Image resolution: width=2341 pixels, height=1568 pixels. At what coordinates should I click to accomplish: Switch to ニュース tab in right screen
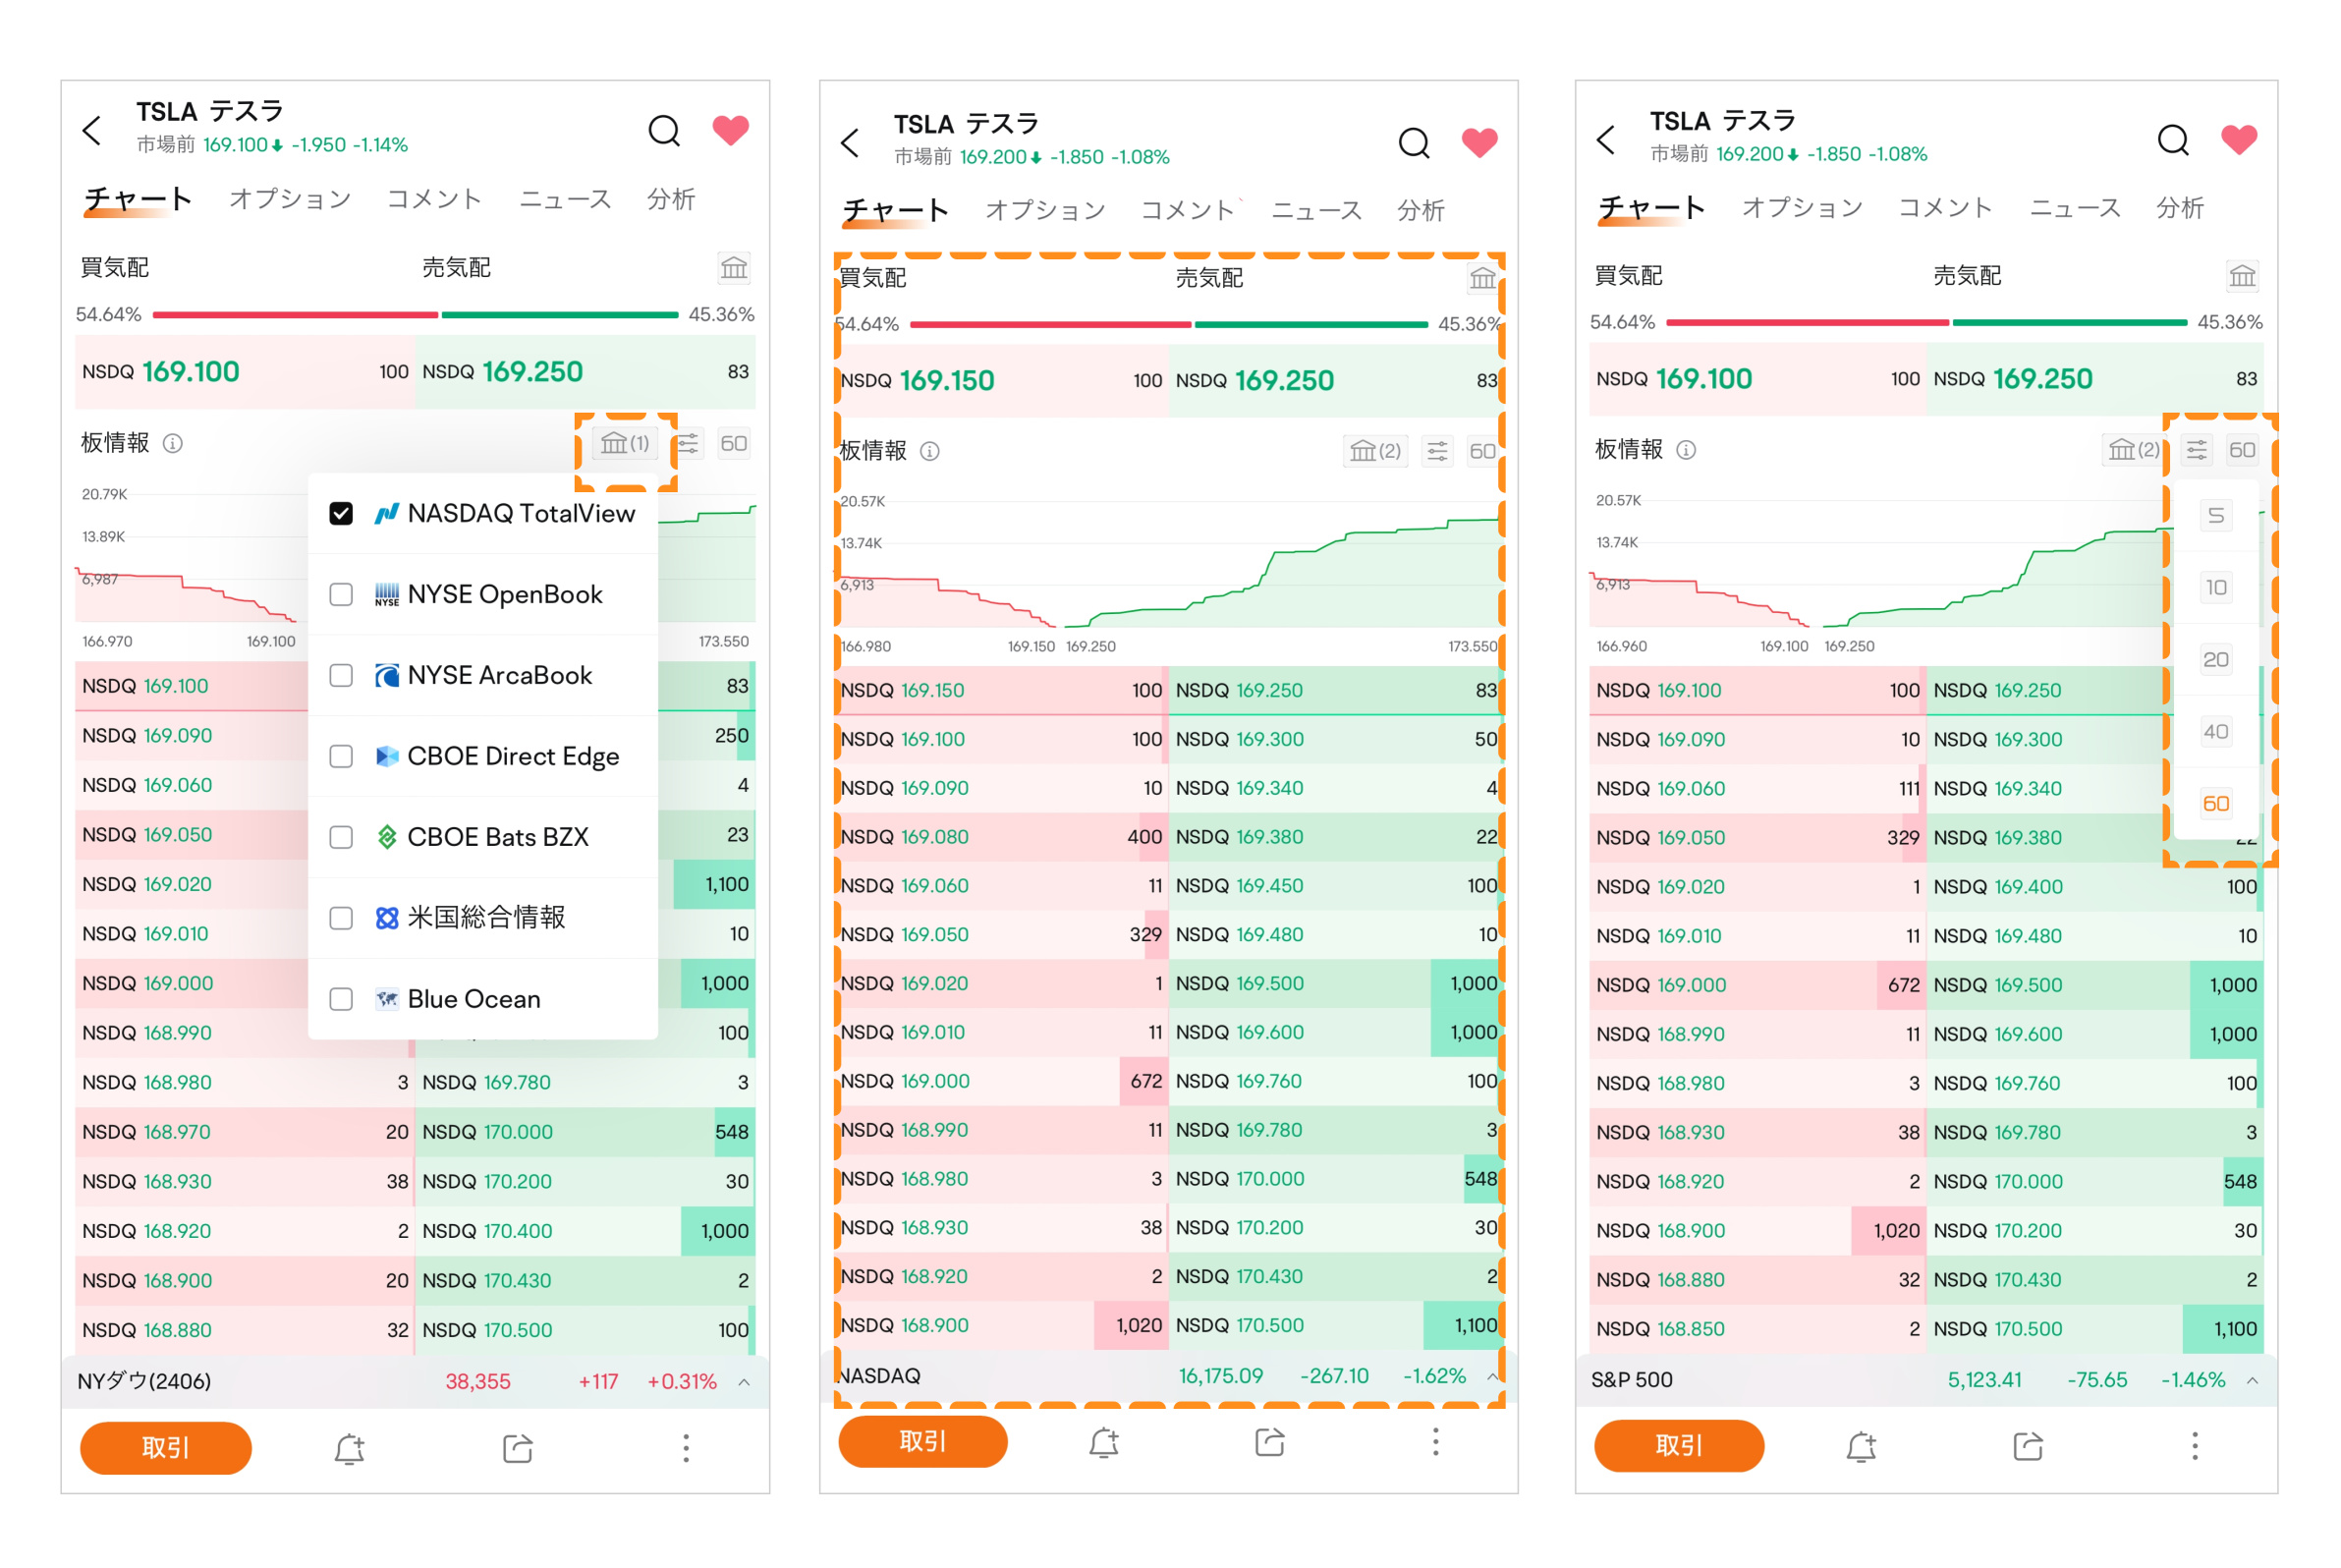2075,208
